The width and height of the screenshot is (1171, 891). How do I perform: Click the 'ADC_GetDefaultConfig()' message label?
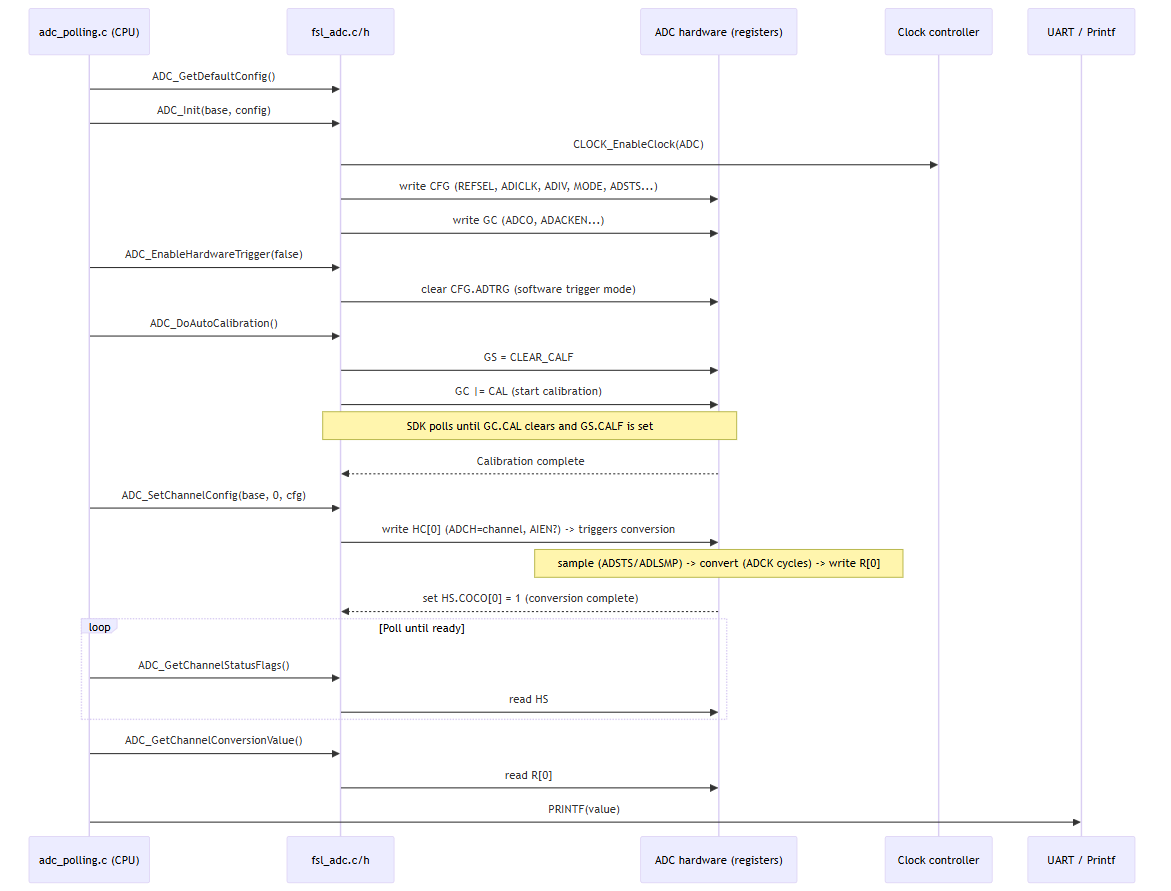214,76
